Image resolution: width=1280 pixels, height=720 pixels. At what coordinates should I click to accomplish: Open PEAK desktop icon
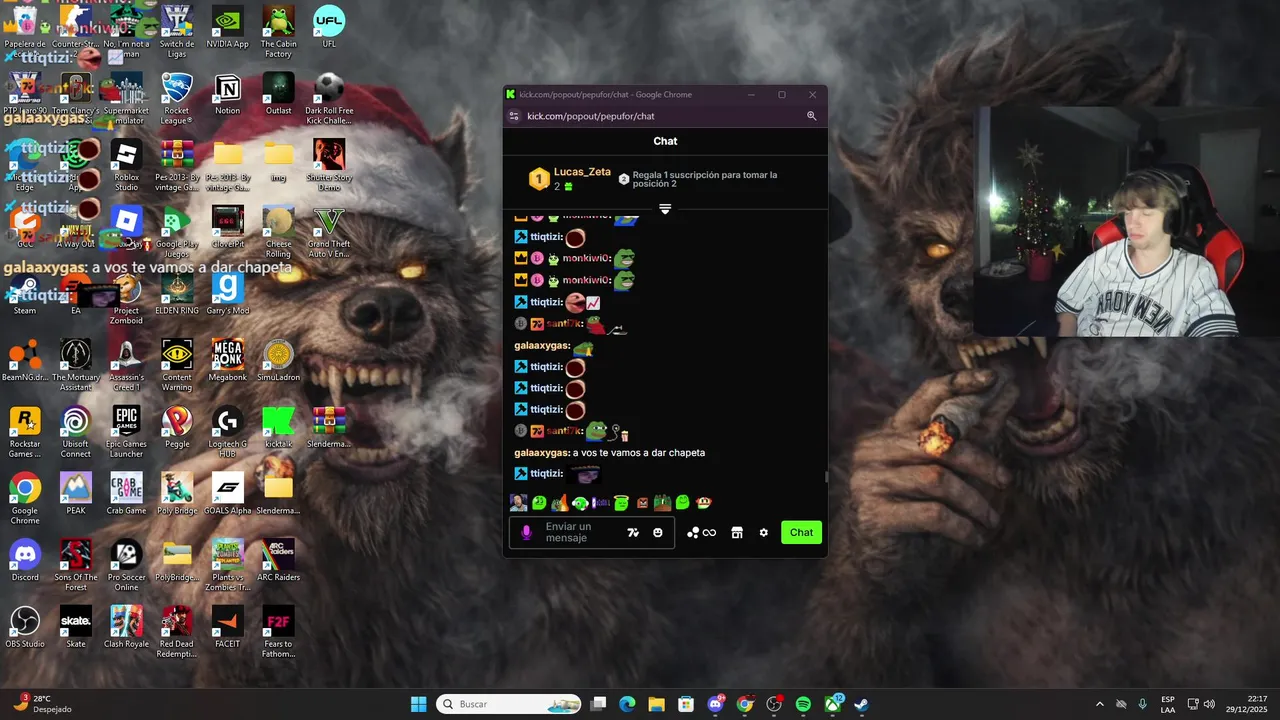76,494
